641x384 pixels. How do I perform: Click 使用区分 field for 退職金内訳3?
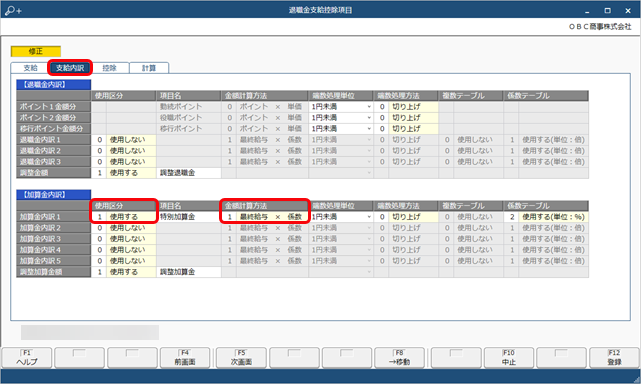pos(123,162)
